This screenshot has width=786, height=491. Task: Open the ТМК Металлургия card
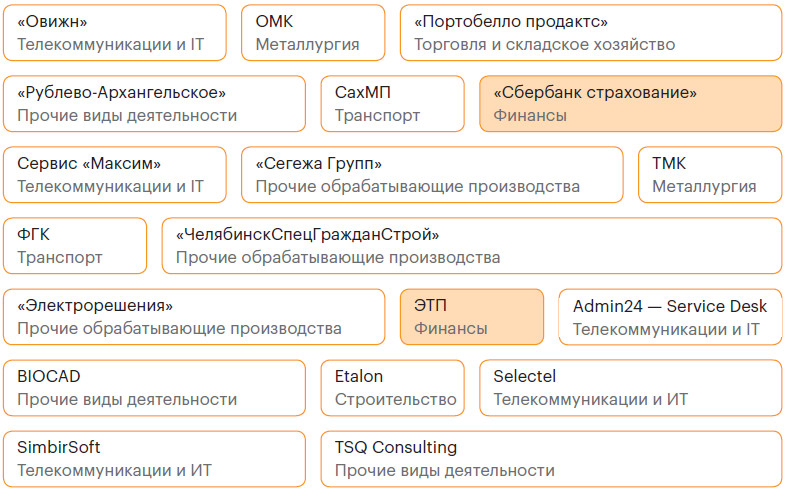click(x=709, y=175)
